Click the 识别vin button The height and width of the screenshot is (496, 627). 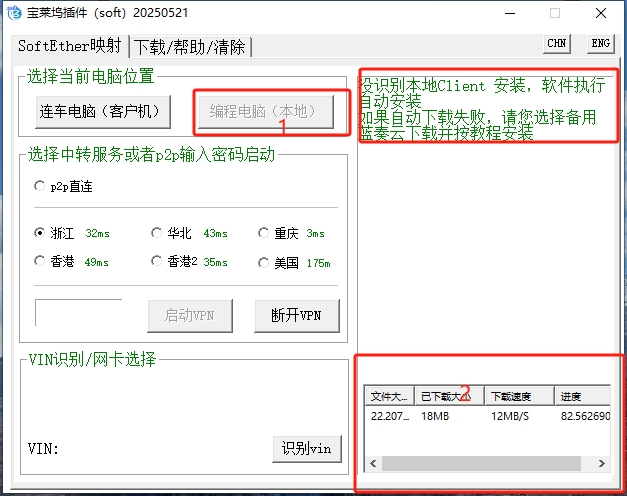coord(306,448)
